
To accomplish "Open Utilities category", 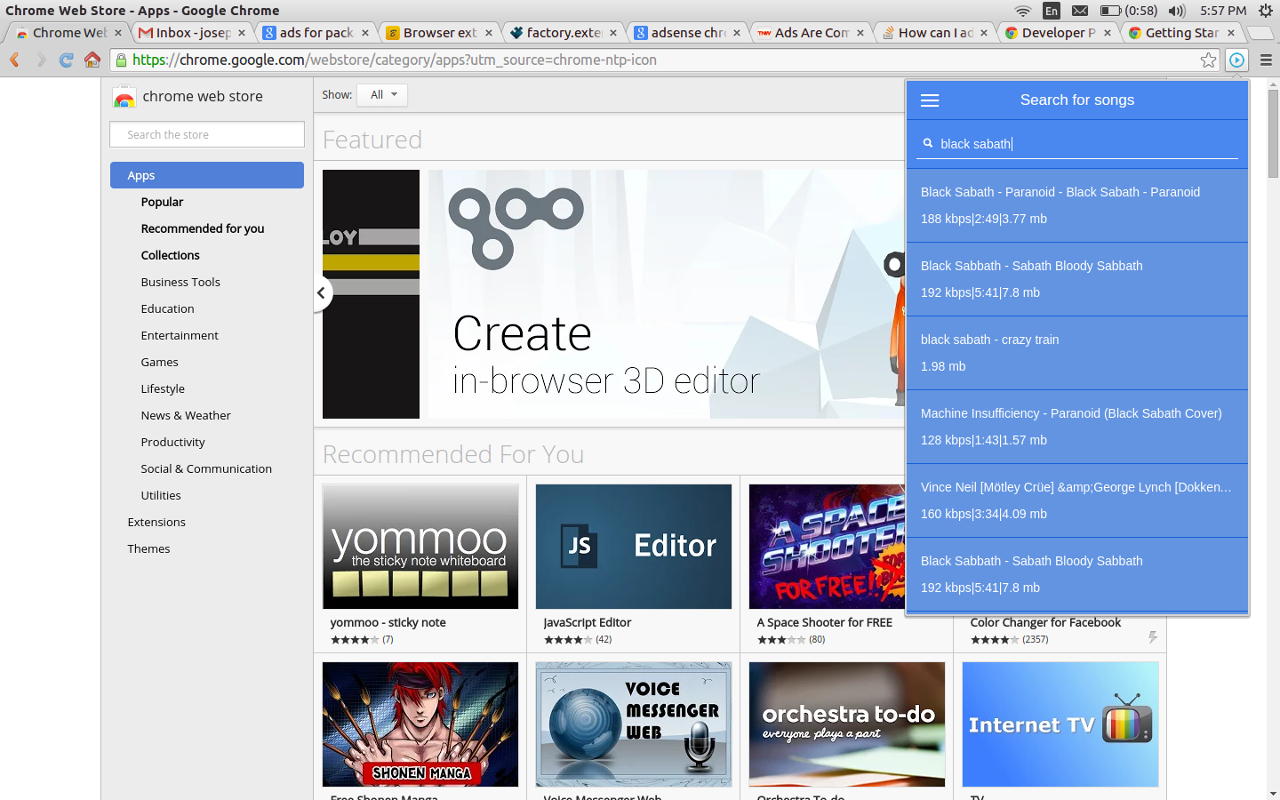I will coord(160,495).
